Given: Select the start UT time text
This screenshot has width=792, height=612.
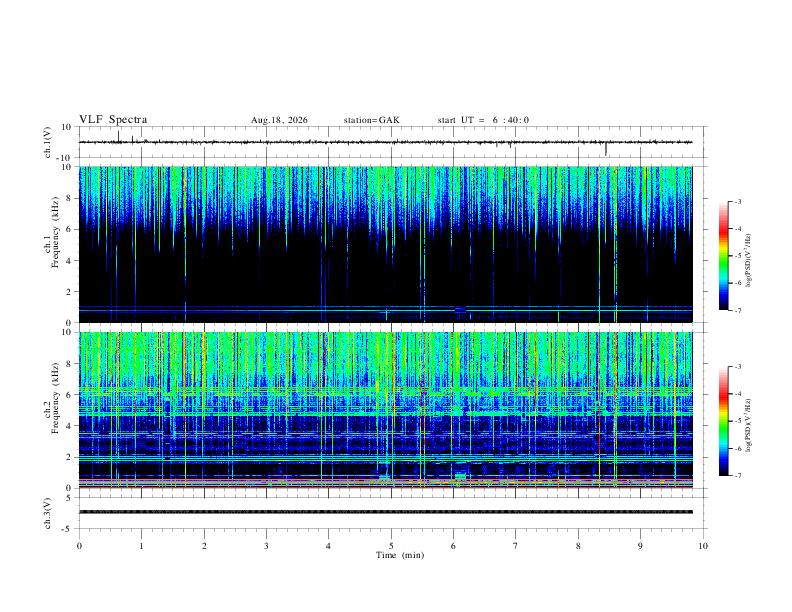Looking at the screenshot, I should click(x=483, y=120).
